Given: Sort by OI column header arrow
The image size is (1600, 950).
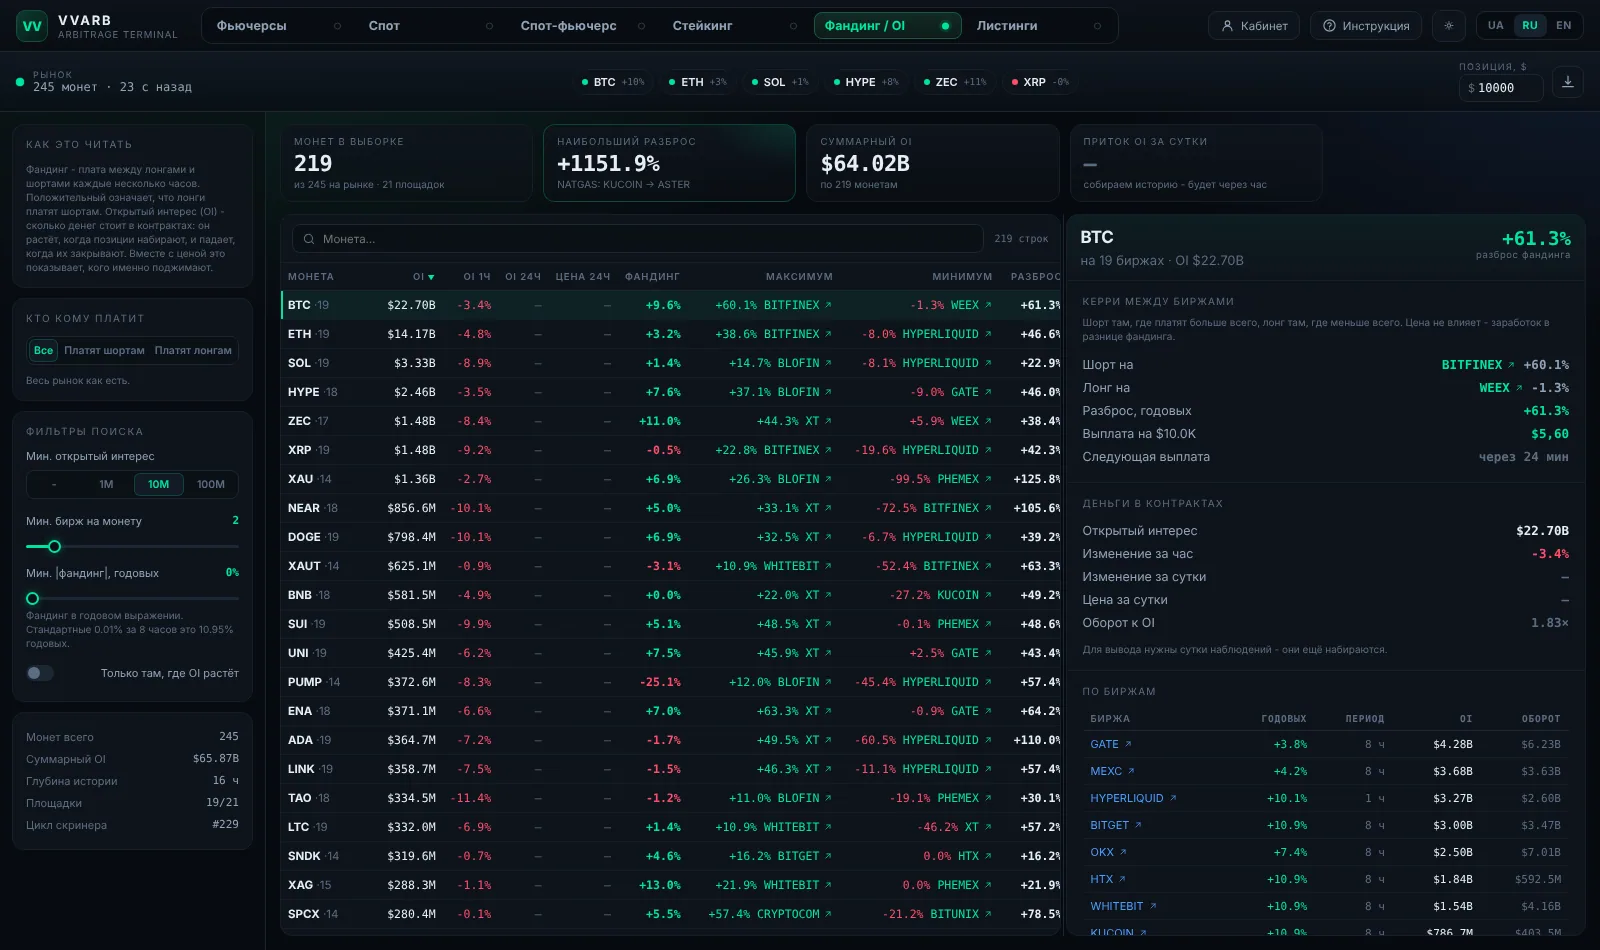Looking at the screenshot, I should tap(432, 277).
